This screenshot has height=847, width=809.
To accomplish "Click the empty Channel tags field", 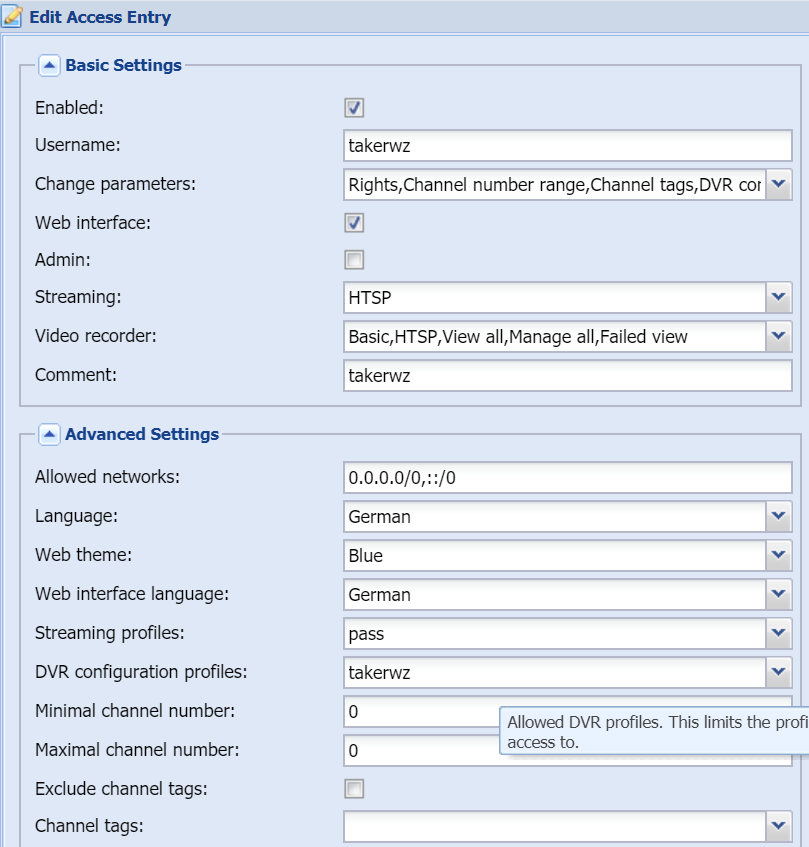I will pos(555,826).
